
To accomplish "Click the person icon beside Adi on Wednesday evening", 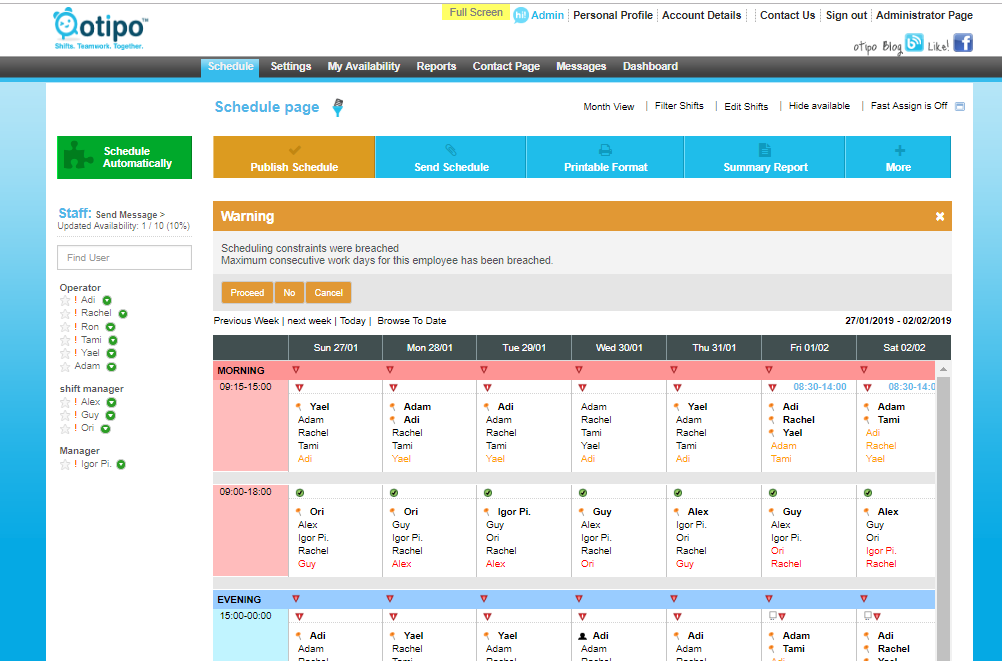I will pyautogui.click(x=582, y=636).
